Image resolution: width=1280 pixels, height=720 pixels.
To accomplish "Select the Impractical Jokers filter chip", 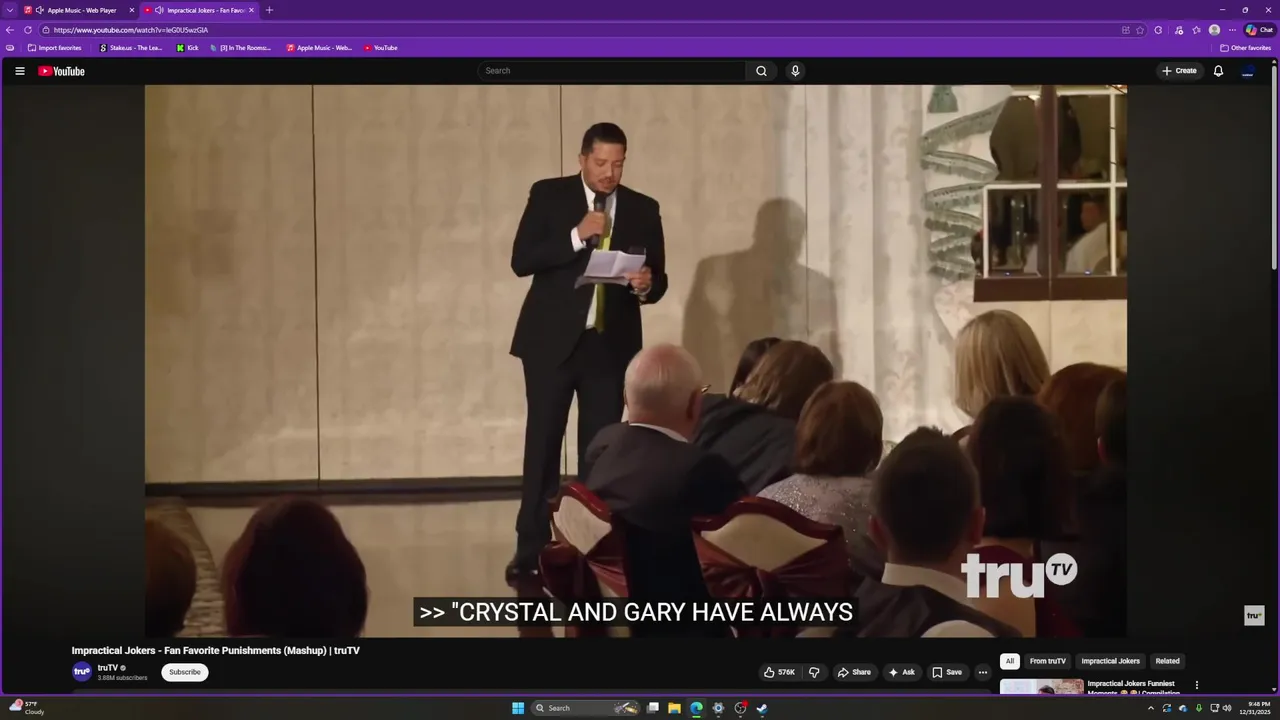I will pyautogui.click(x=1110, y=661).
